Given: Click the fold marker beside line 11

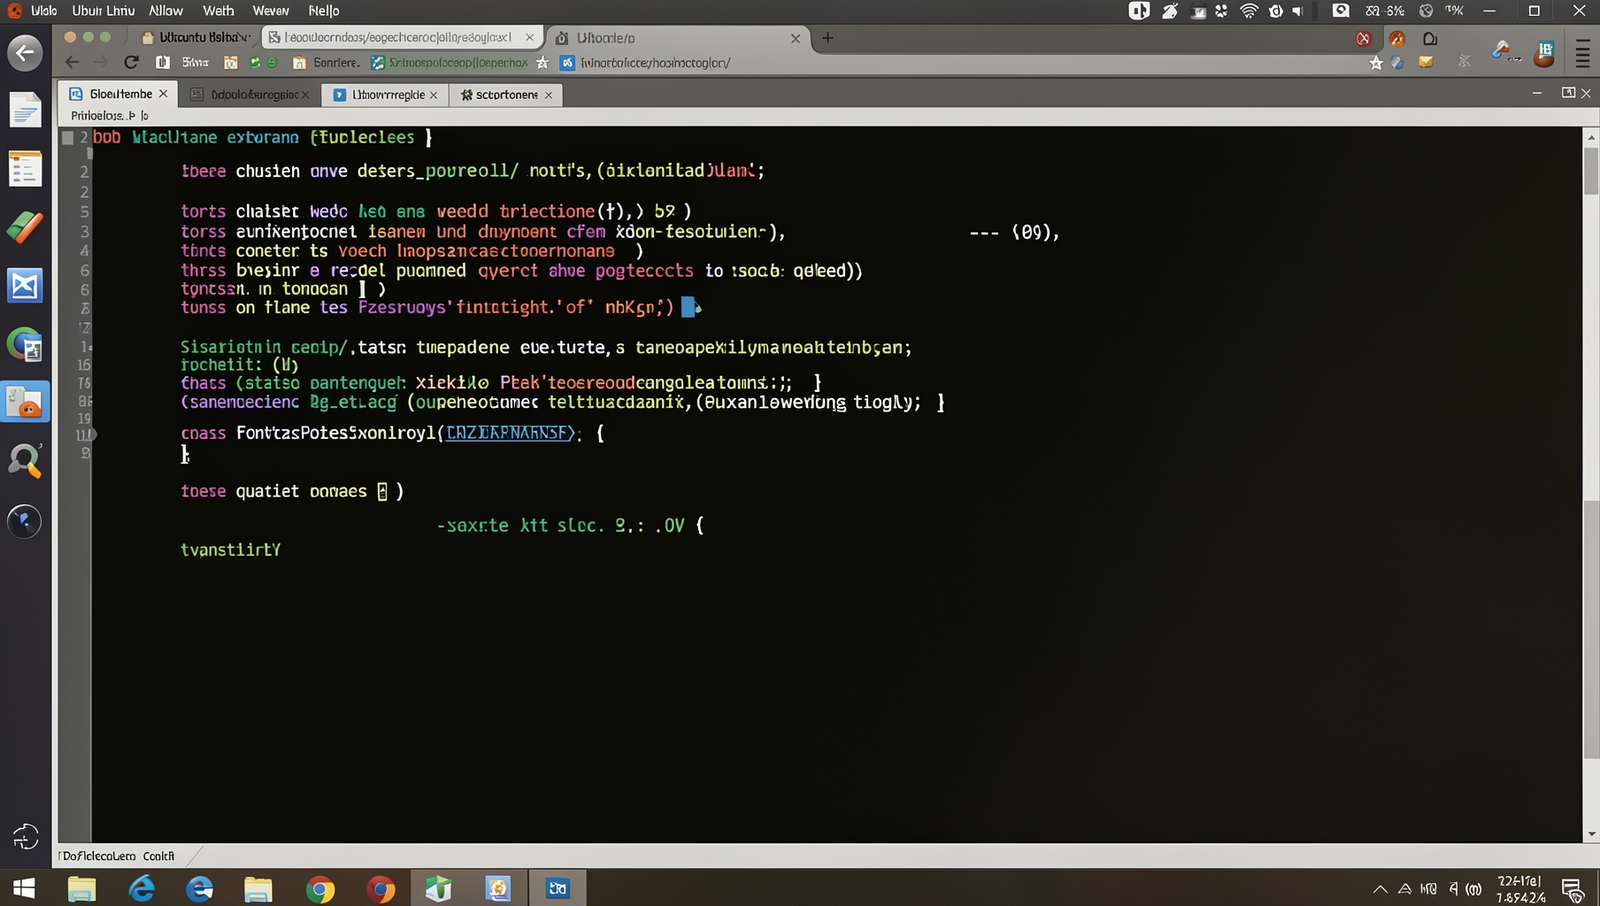Looking at the screenshot, I should pos(91,434).
